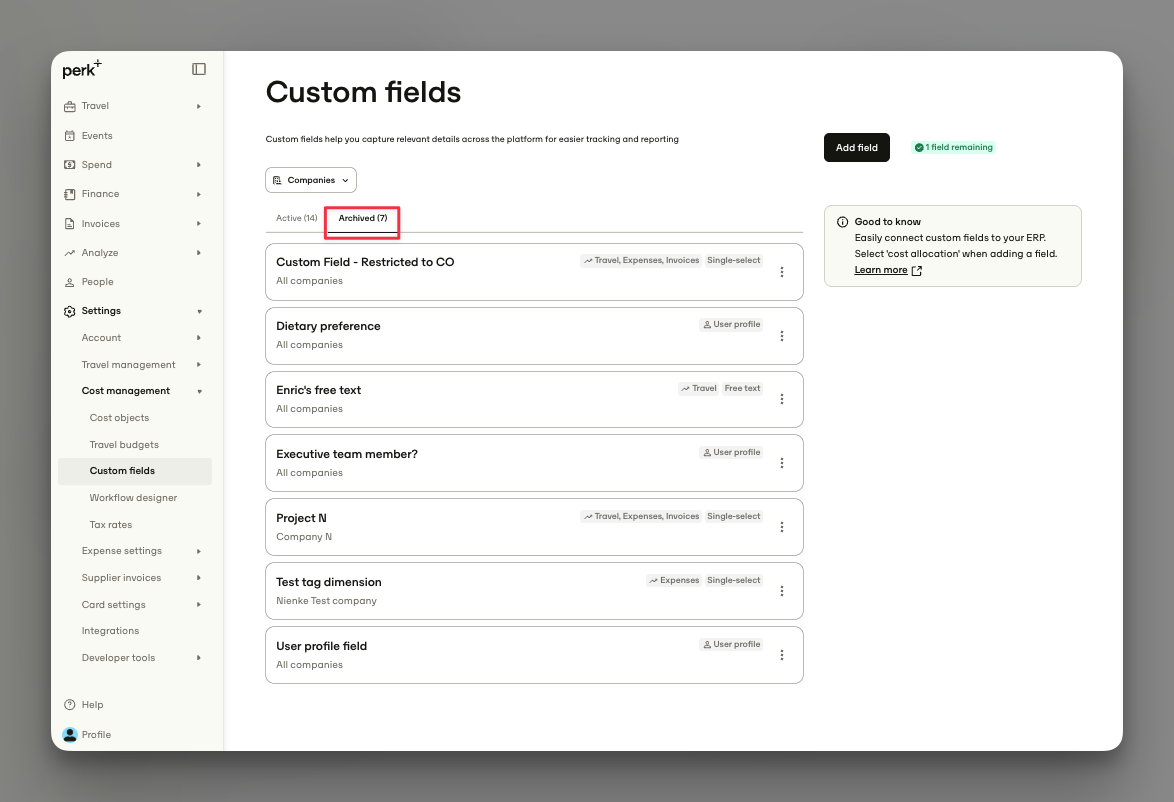
Task: Open the Companies filter dropdown
Action: coord(311,180)
